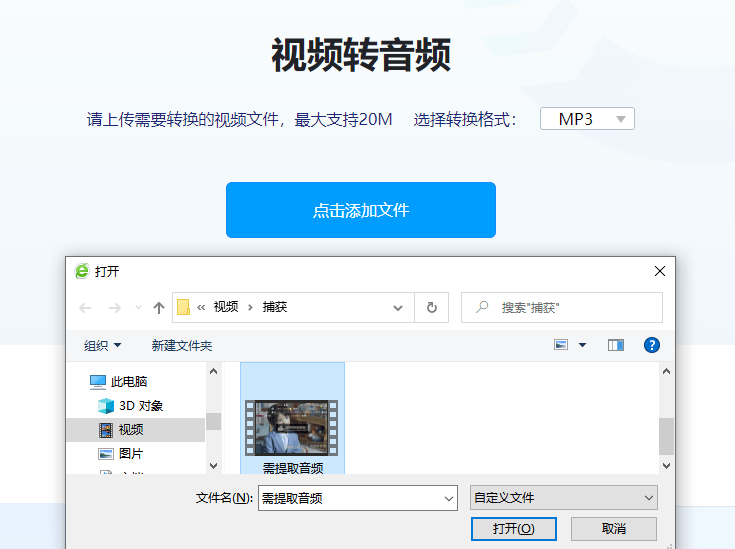The image size is (735, 549).
Task: Click the back navigation arrow
Action: pyautogui.click(x=85, y=308)
